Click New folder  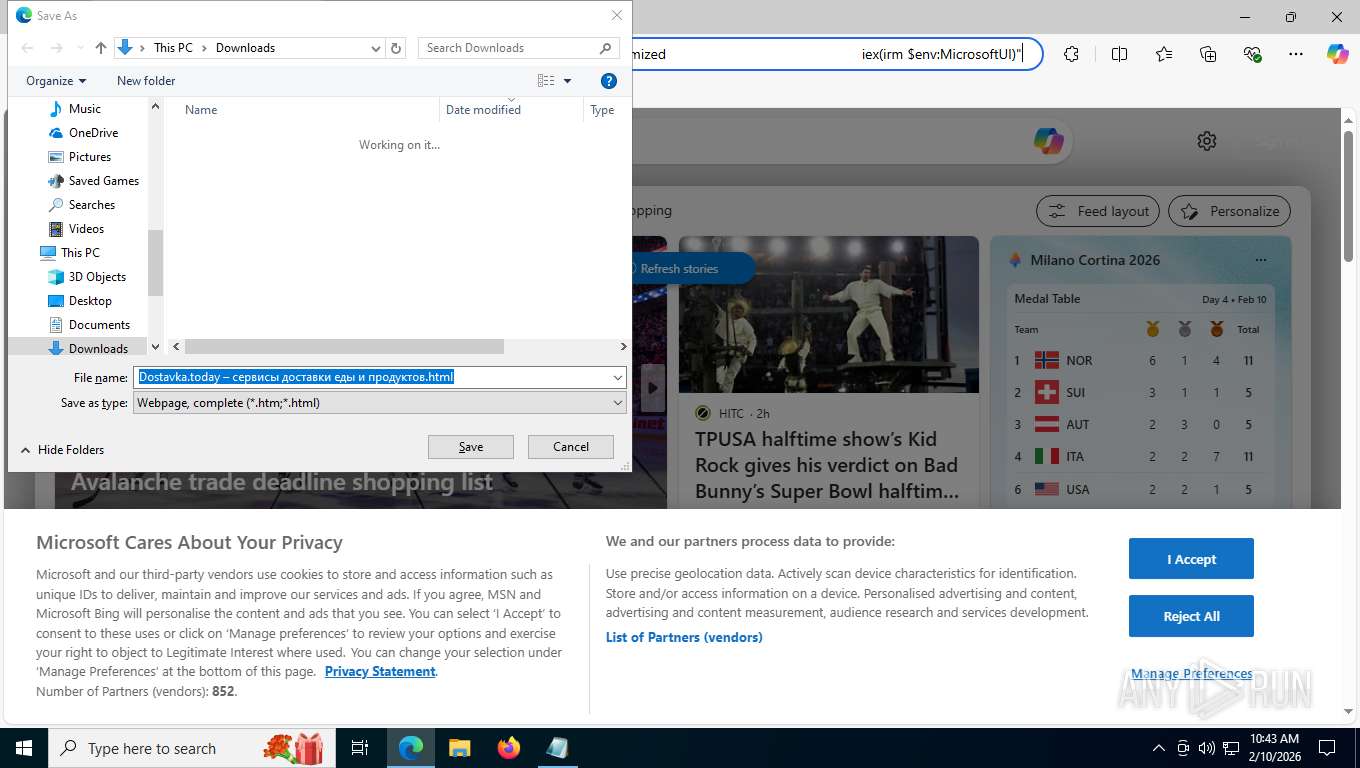pyautogui.click(x=146, y=81)
